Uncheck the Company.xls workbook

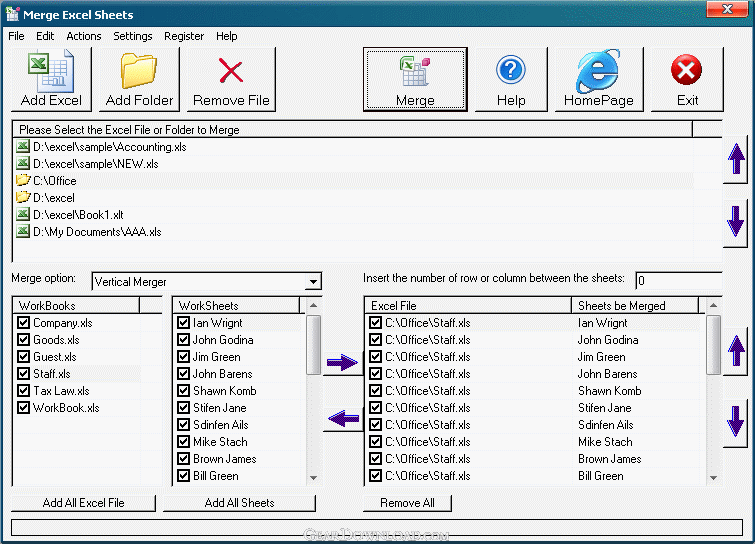point(23,323)
